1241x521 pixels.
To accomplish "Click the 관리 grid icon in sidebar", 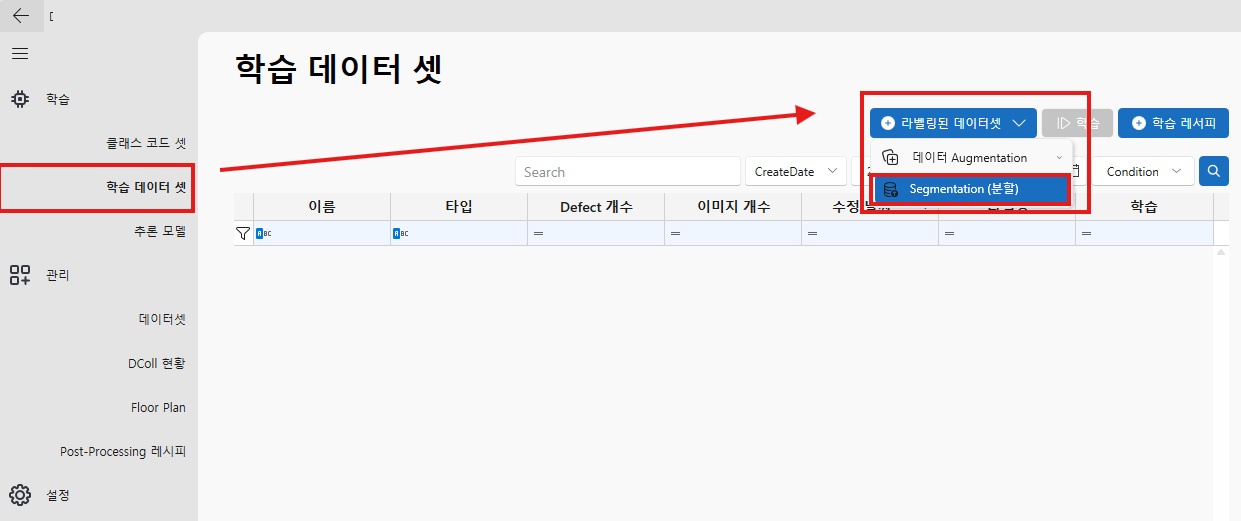I will tap(20, 275).
